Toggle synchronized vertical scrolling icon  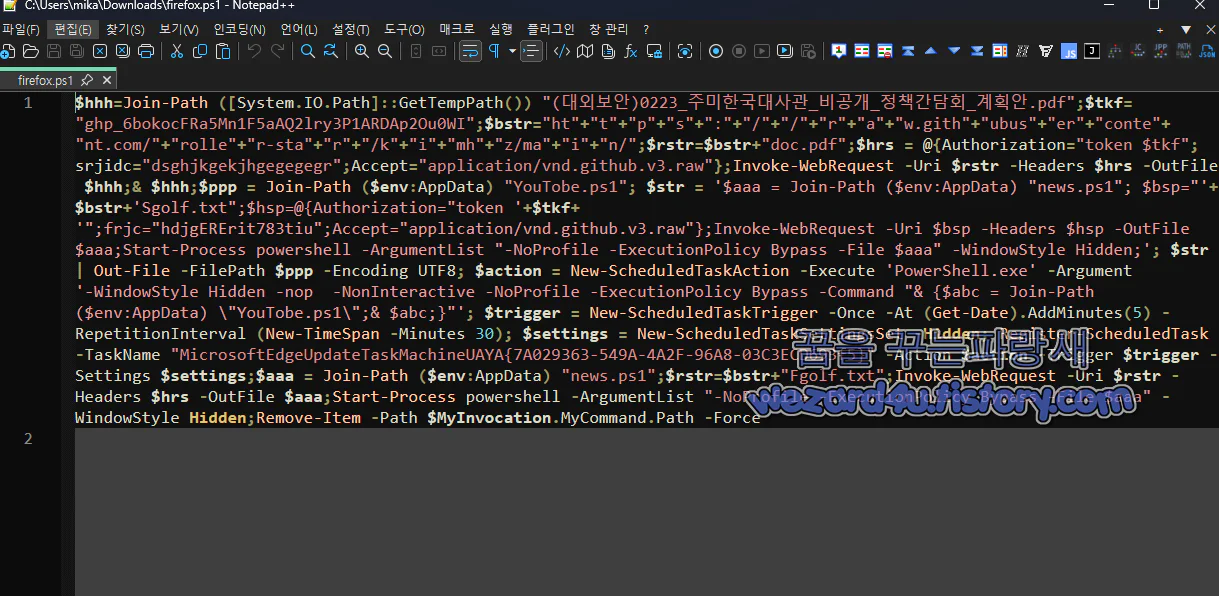[416, 51]
